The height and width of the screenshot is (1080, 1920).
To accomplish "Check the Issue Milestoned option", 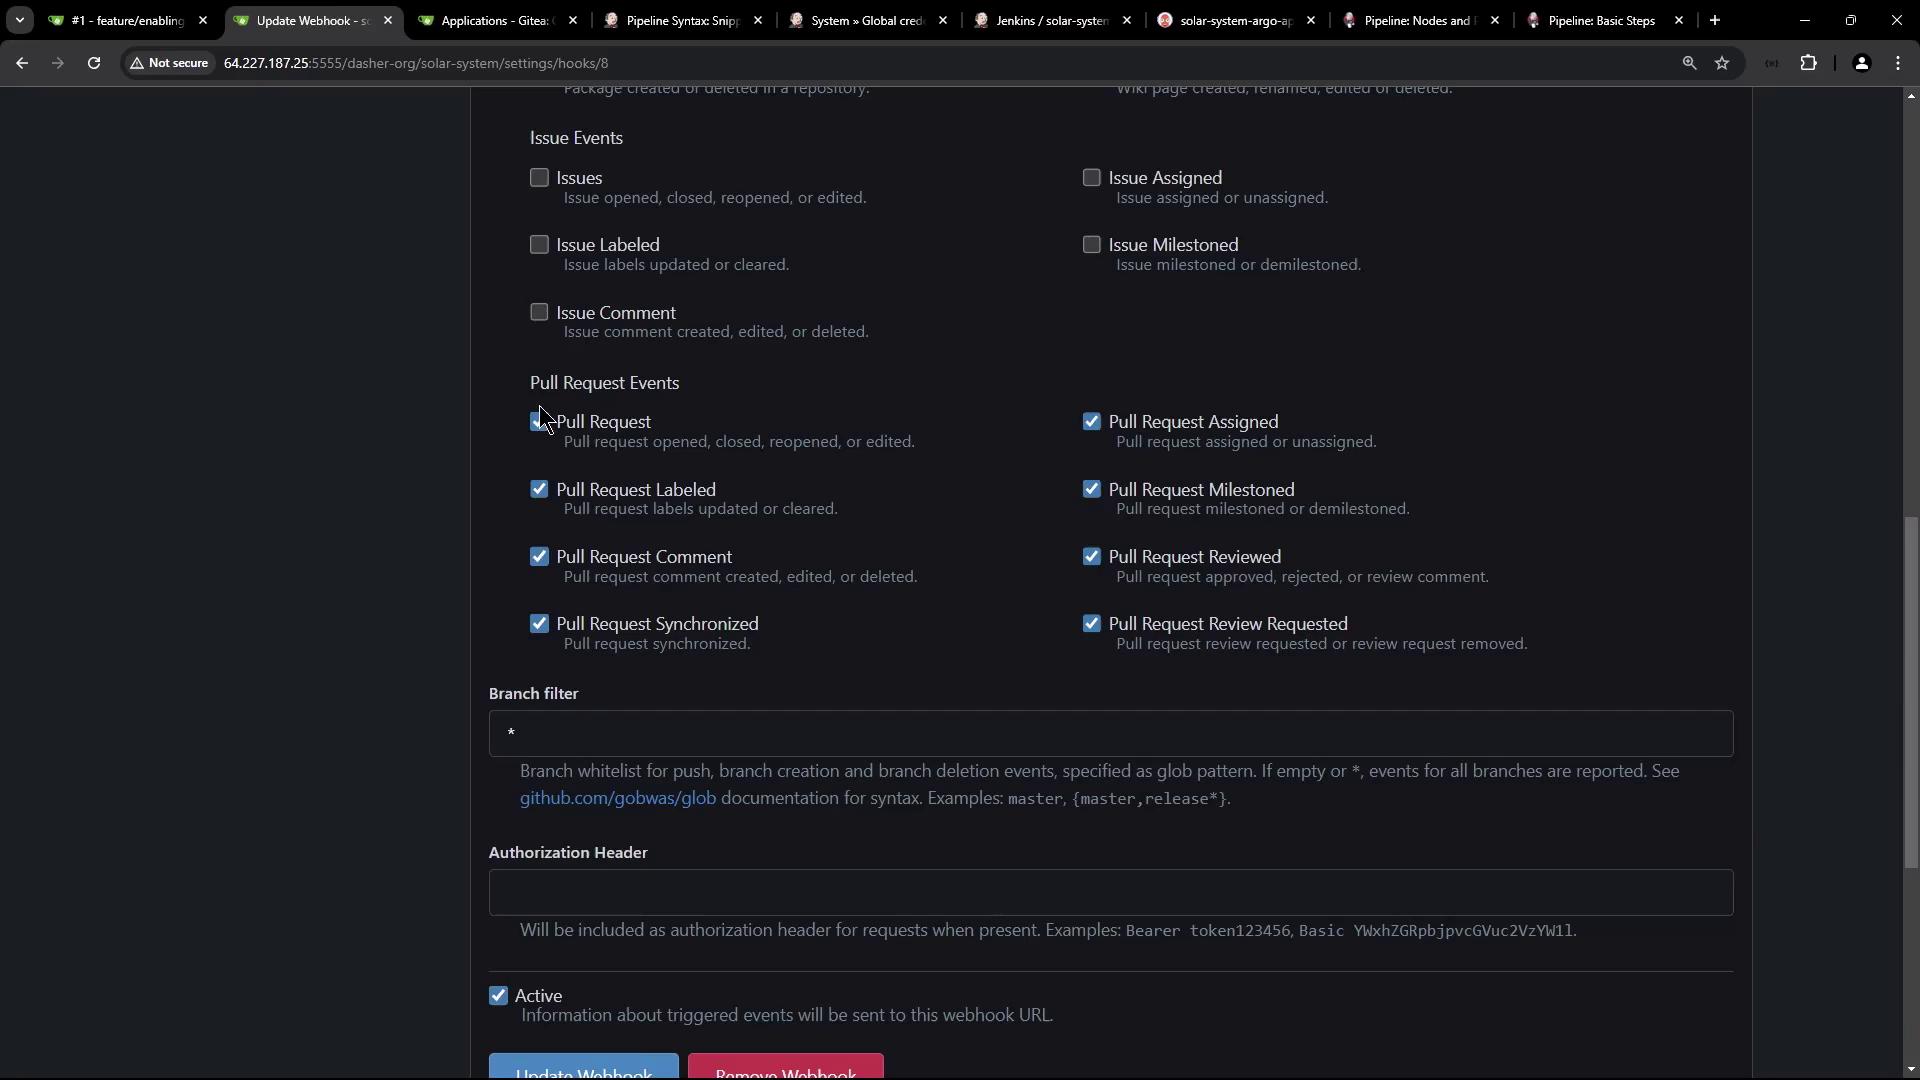I will pos(1091,245).
